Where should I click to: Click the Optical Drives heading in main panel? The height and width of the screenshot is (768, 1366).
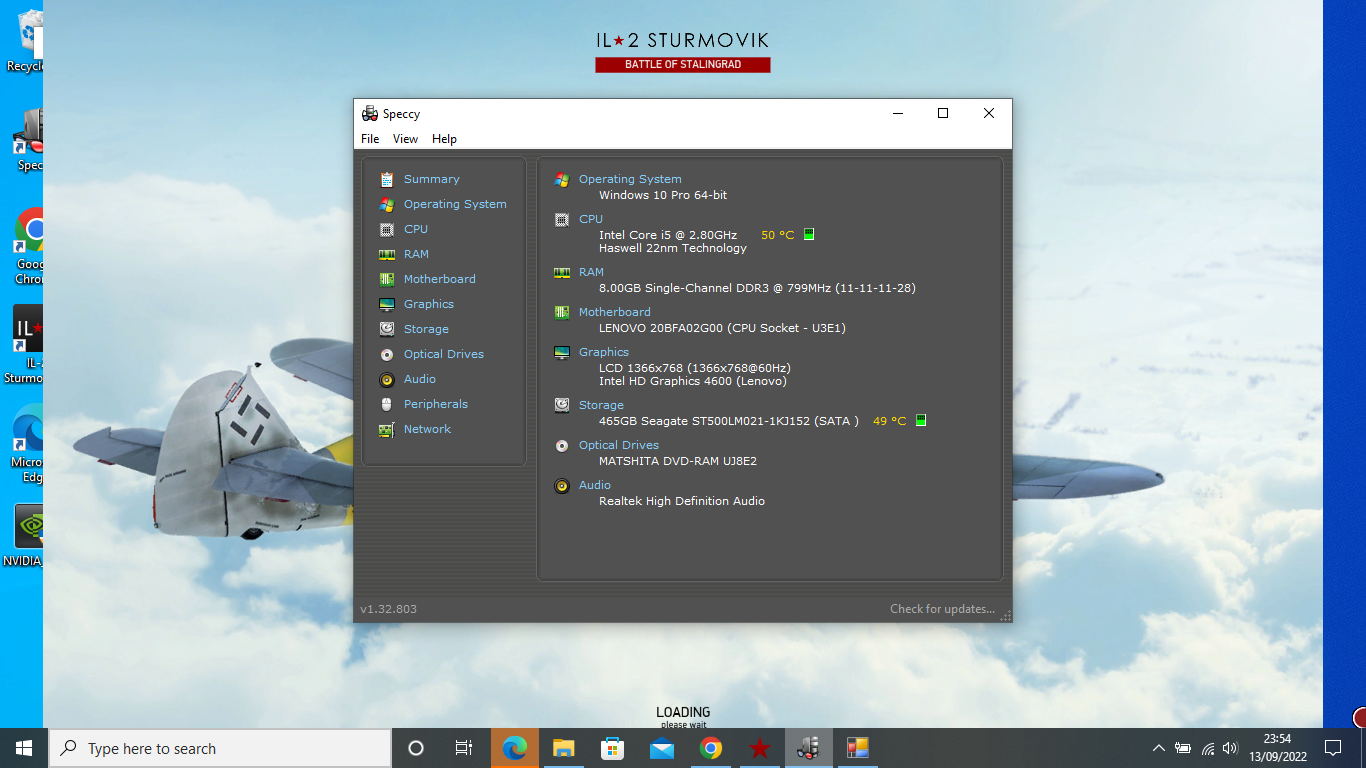tap(618, 445)
